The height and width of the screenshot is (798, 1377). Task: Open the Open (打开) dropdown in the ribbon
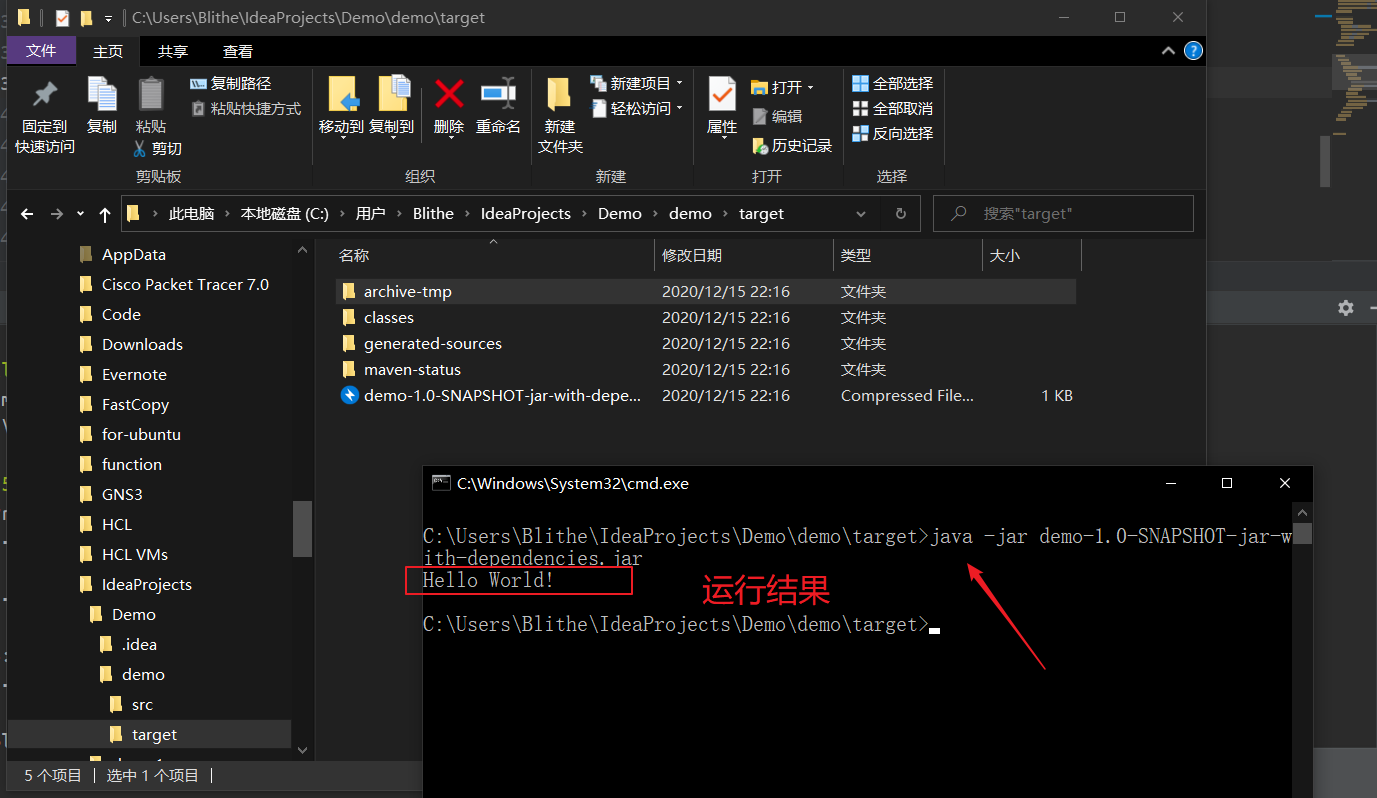(x=783, y=88)
